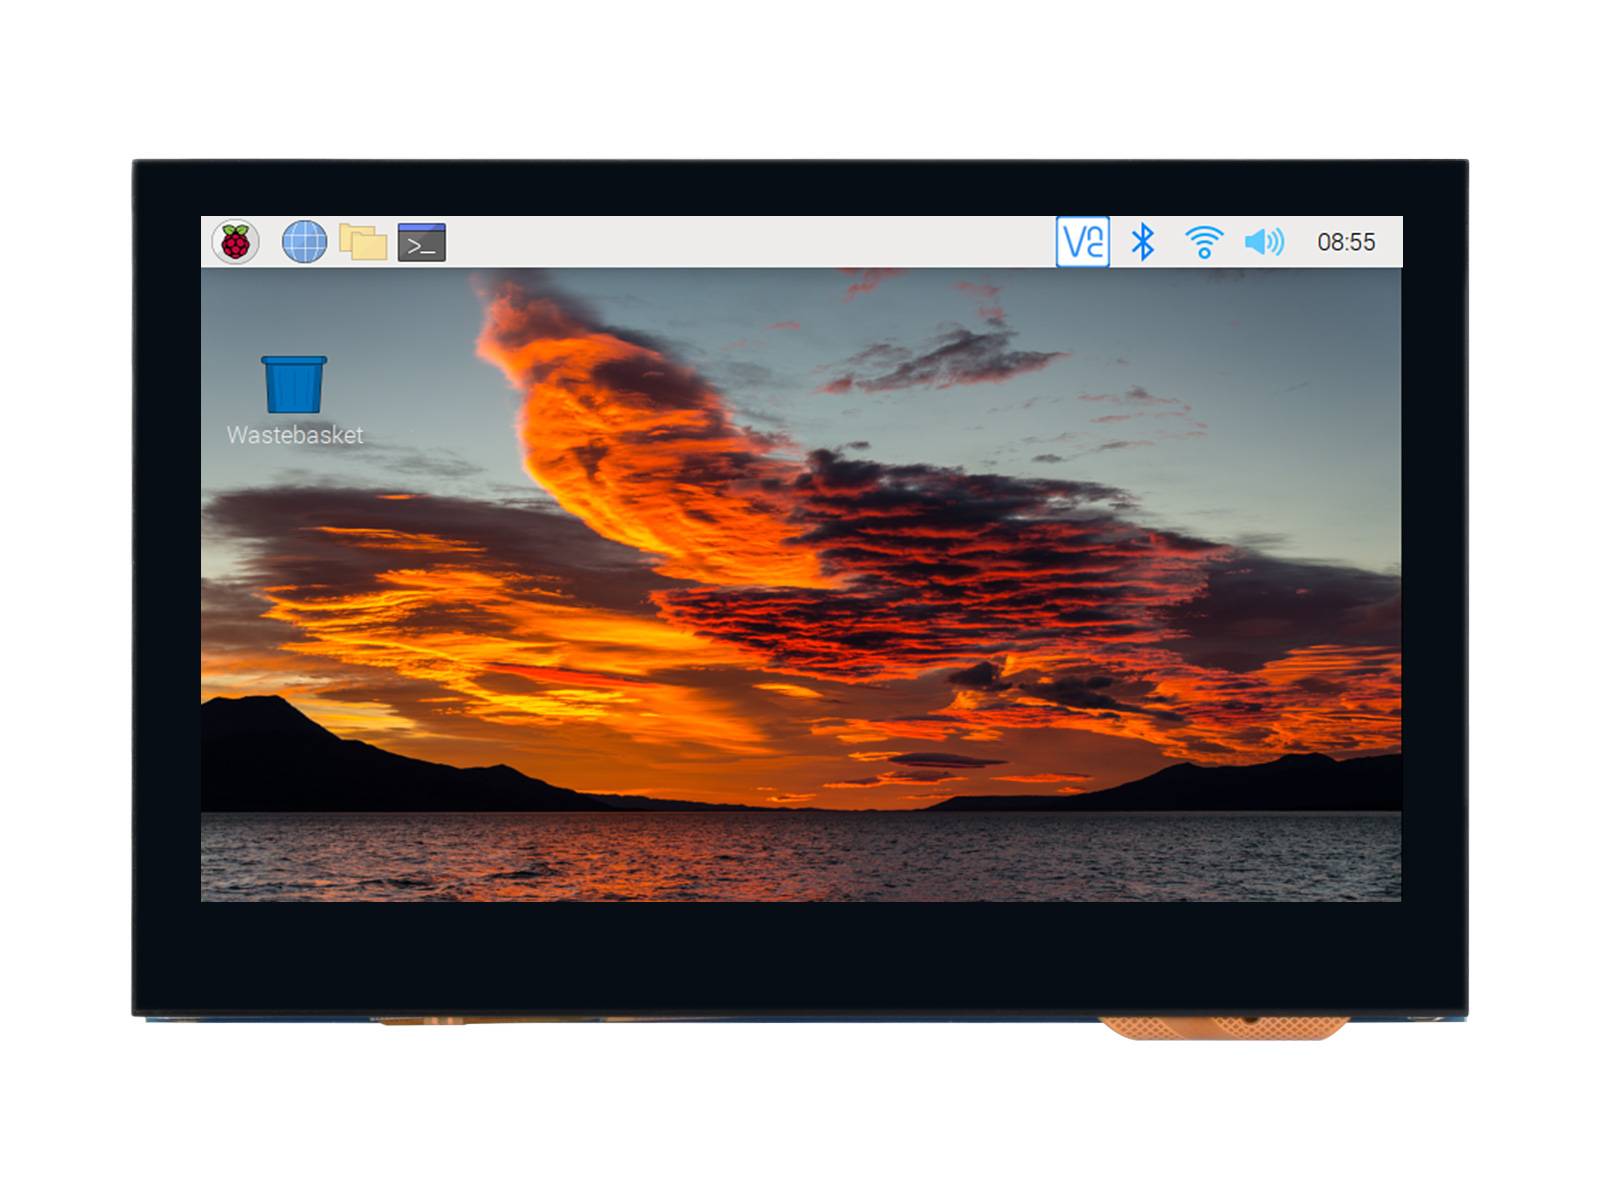This screenshot has height=1200, width=1600.
Task: Open the Wastebasket on the desktop
Action: [x=292, y=385]
